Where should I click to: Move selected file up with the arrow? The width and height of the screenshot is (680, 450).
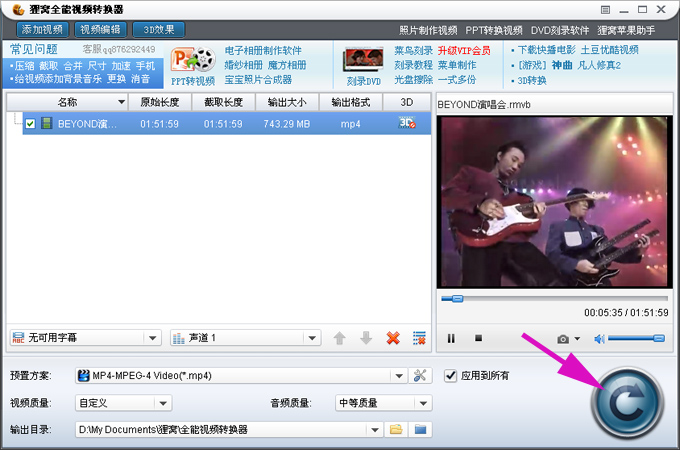click(x=340, y=338)
